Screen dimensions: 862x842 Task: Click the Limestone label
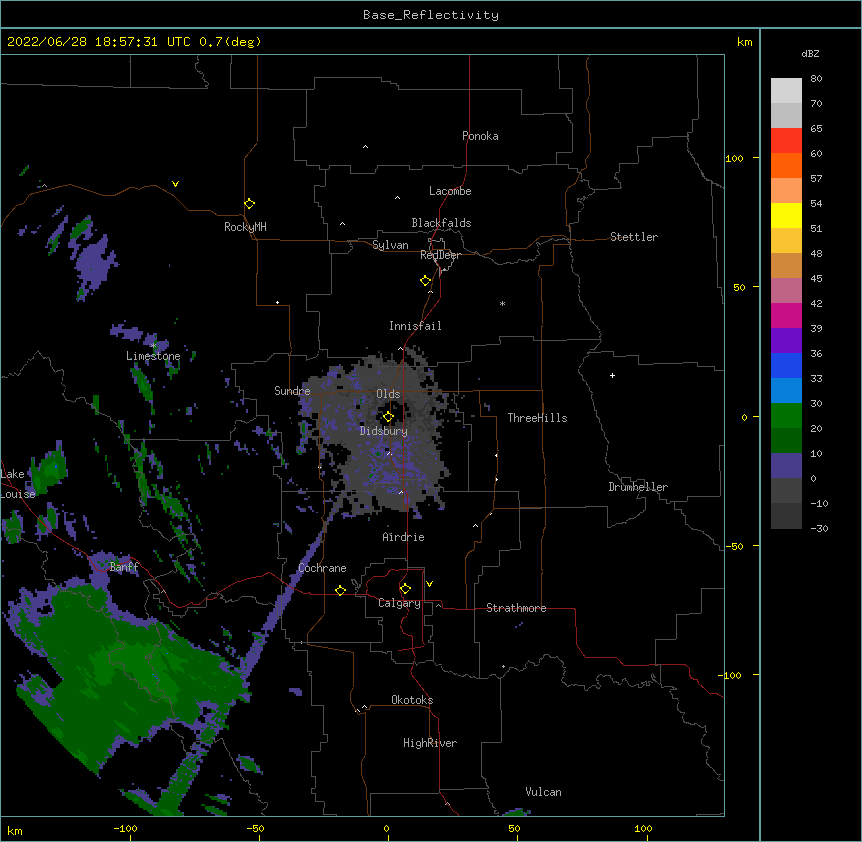[x=153, y=356]
